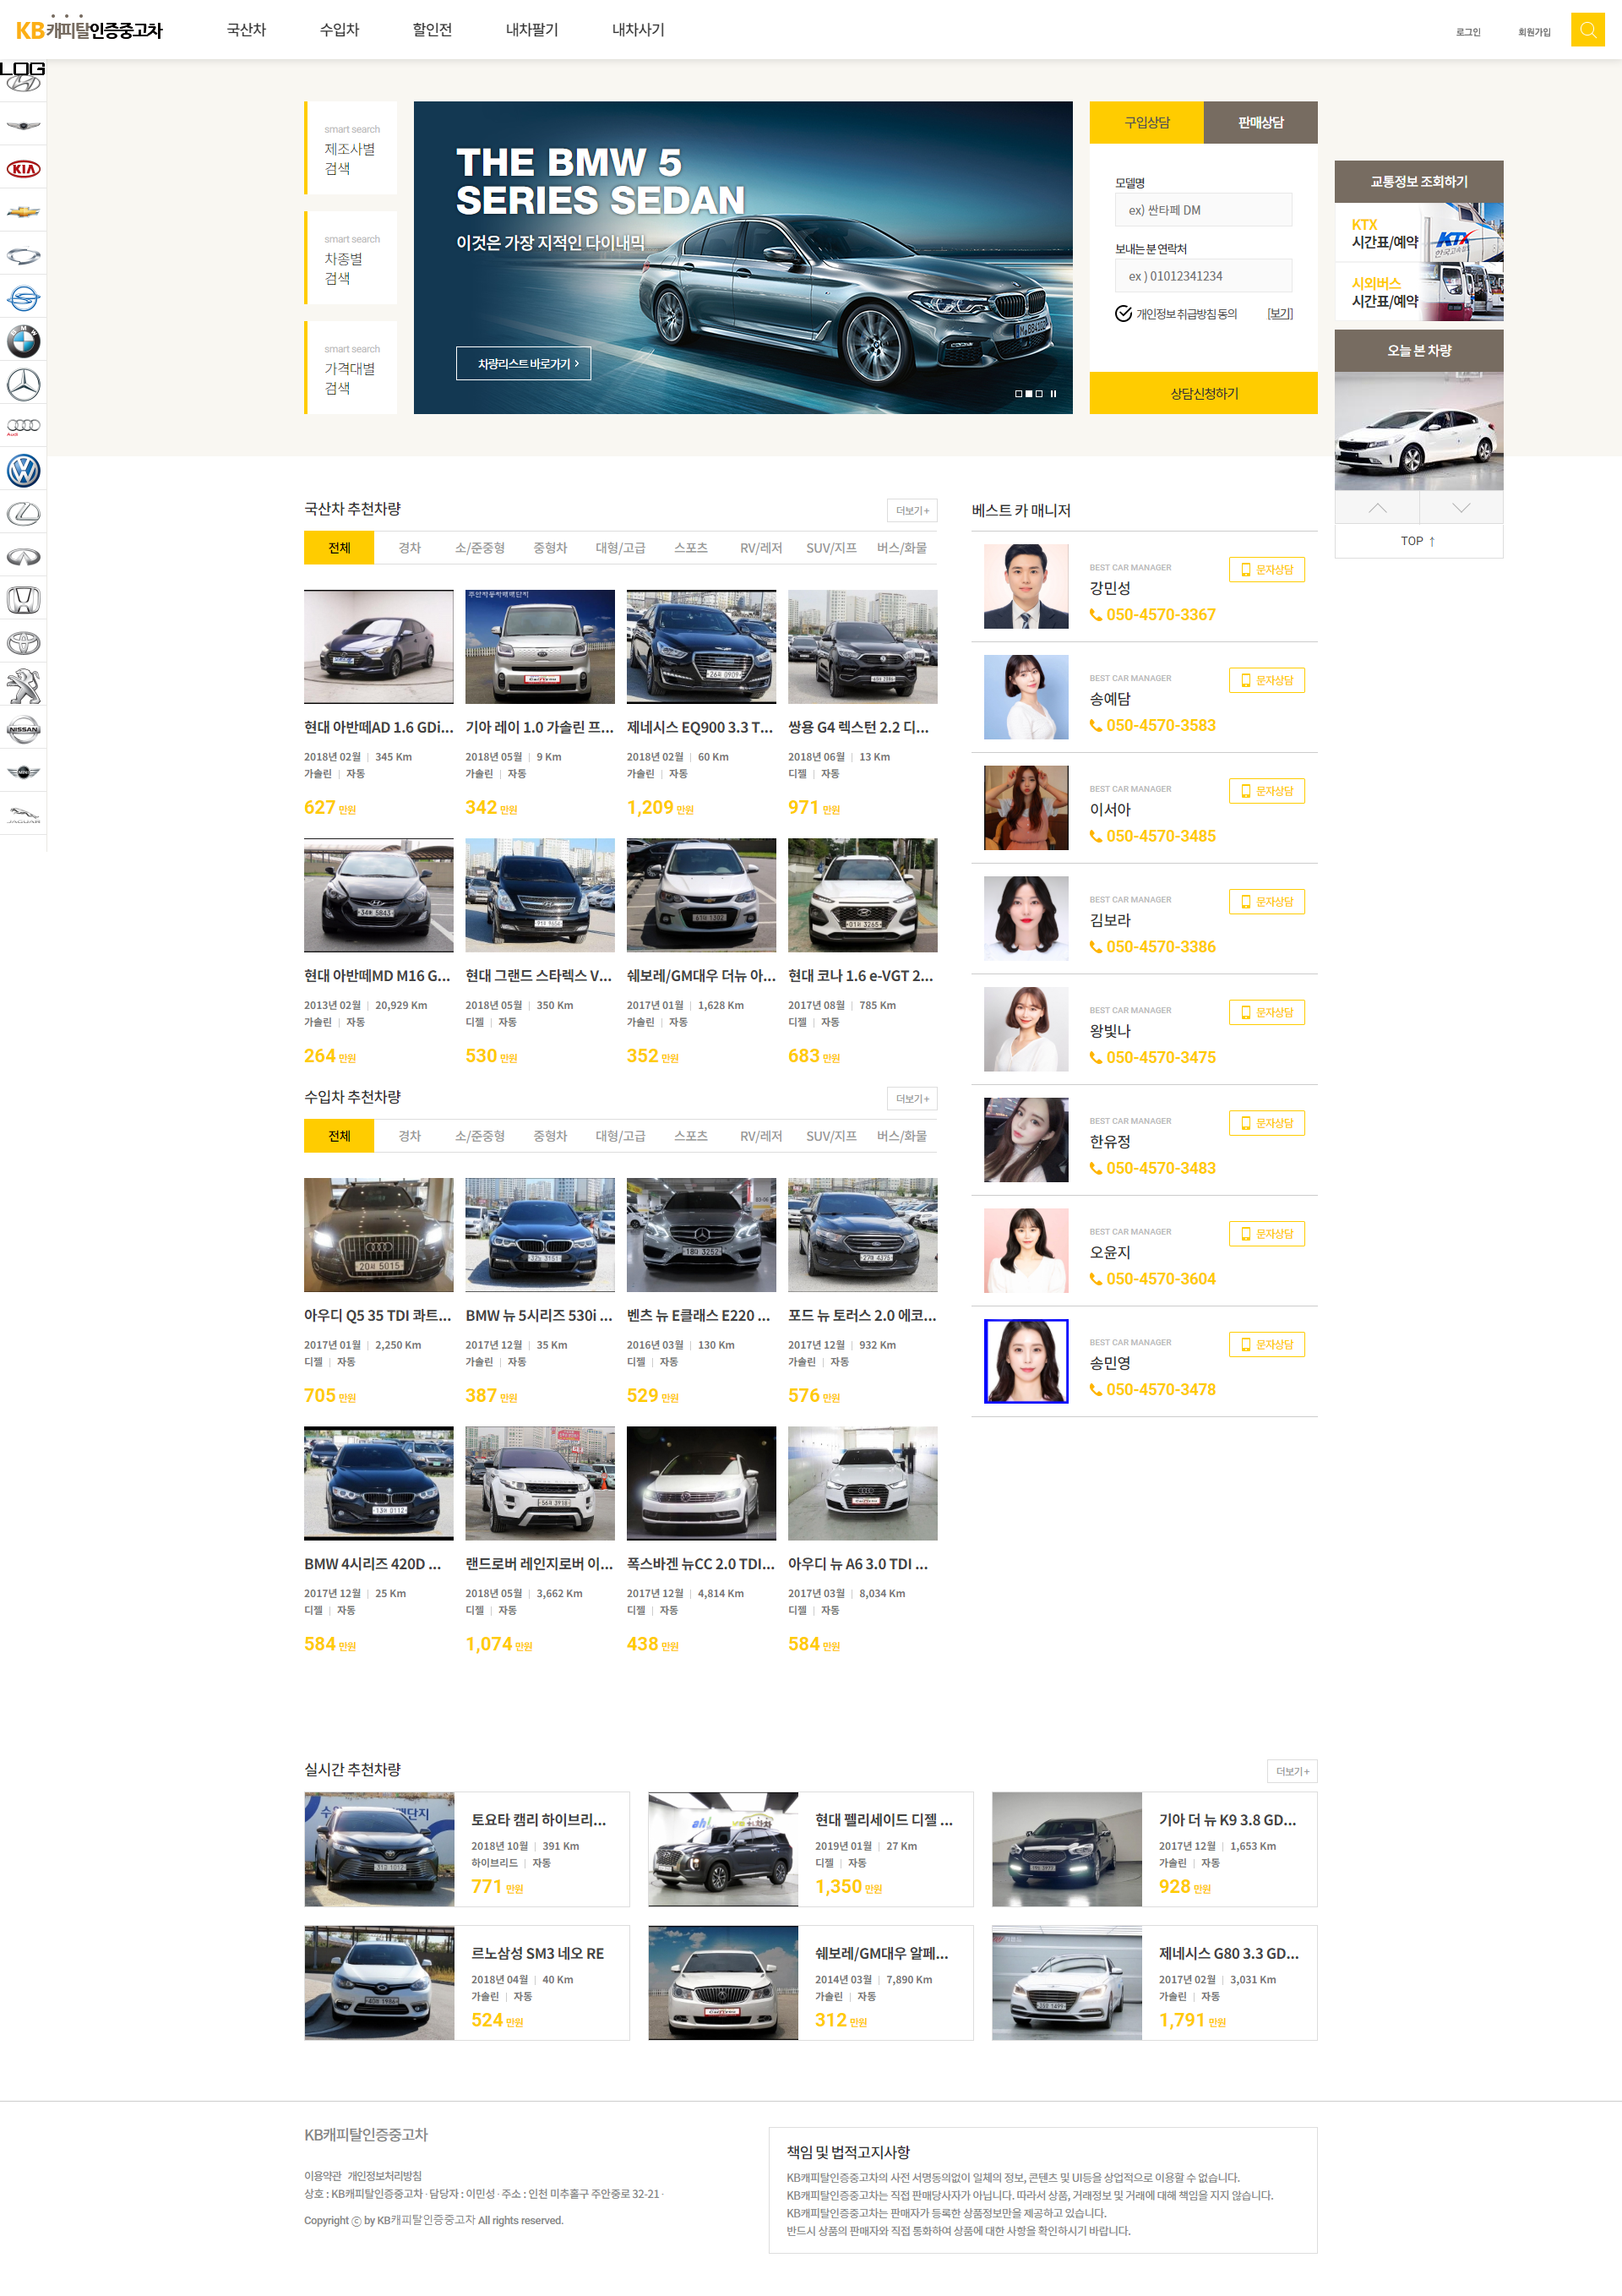Select the BMW brand logo in sidebar
The width and height of the screenshot is (1622, 2296).
[x=23, y=342]
